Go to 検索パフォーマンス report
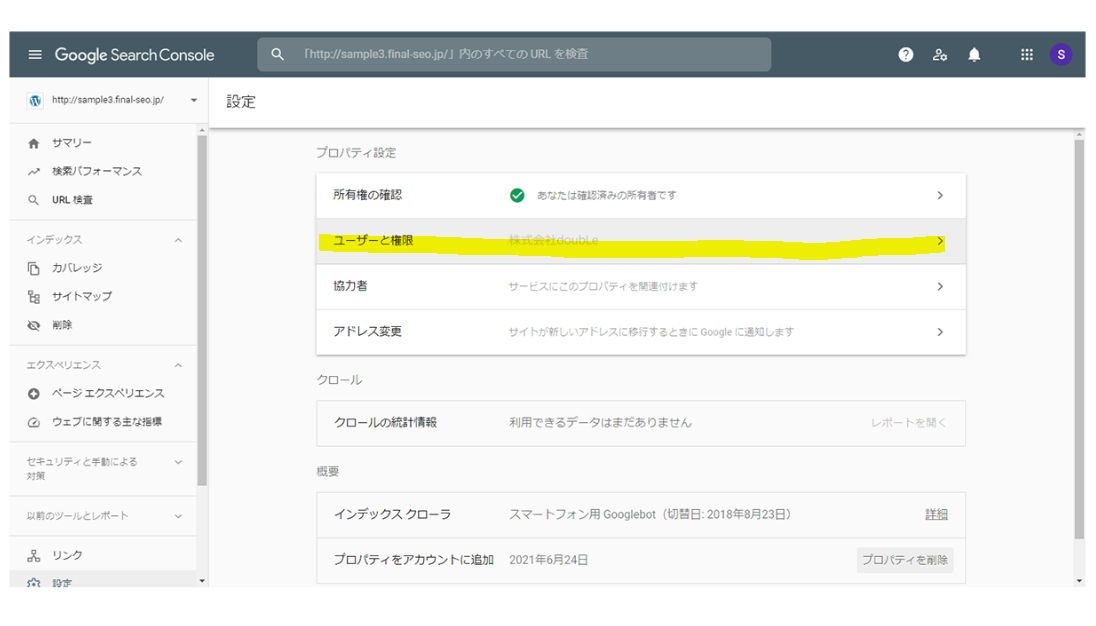This screenshot has width=1096, height=626. click(96, 172)
